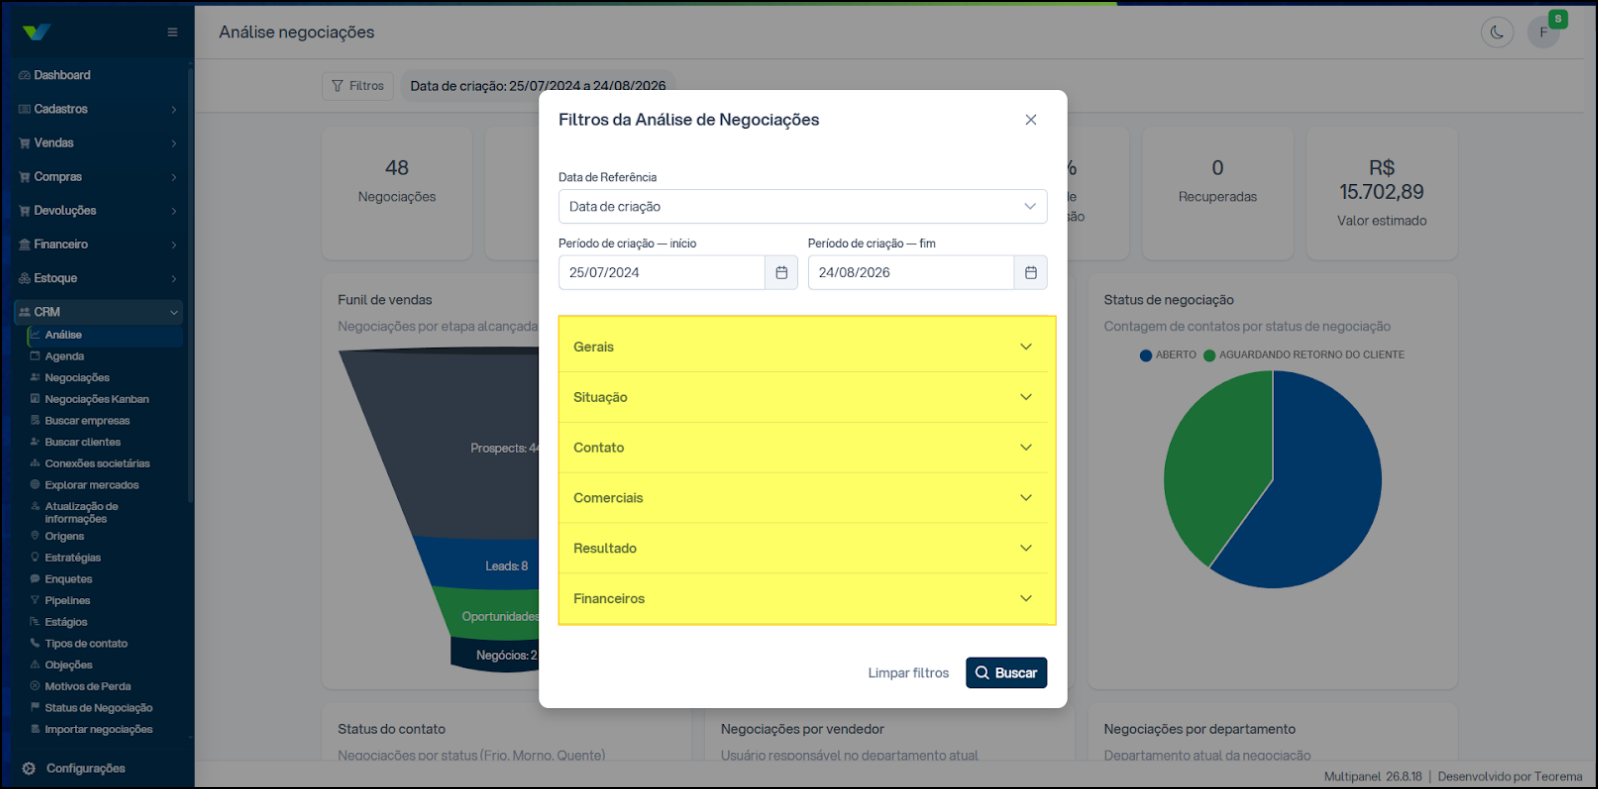Click início date input field
This screenshot has height=789, width=1598.
point(662,272)
